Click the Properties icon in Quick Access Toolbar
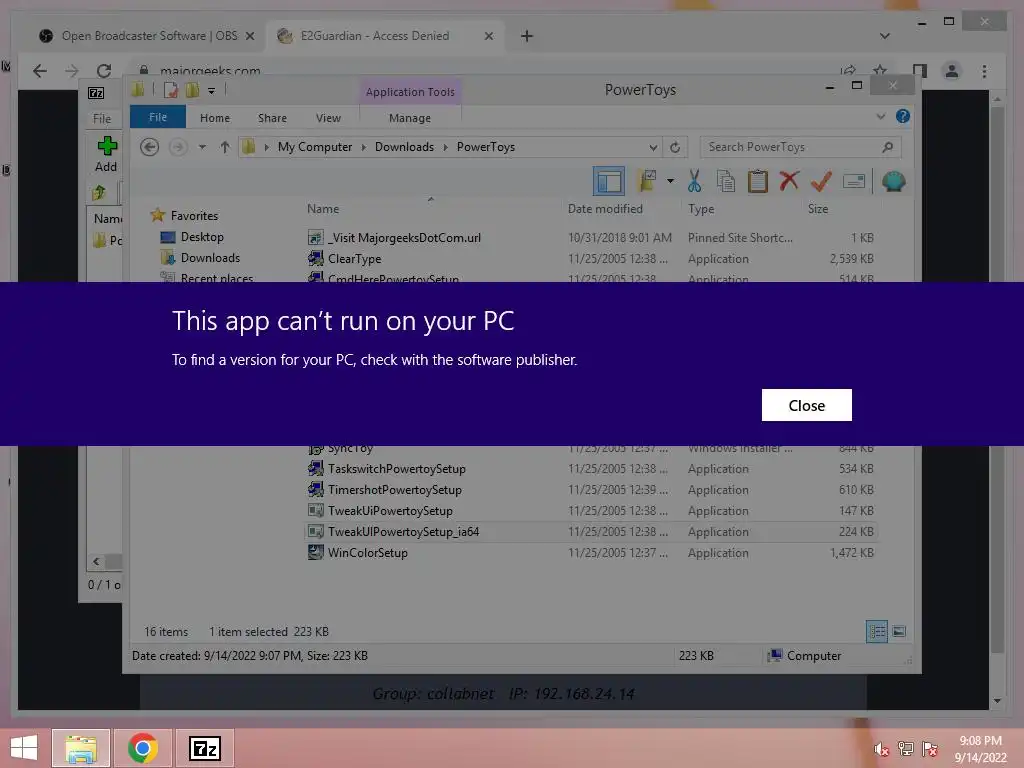Viewport: 1024px width, 768px height. click(170, 90)
